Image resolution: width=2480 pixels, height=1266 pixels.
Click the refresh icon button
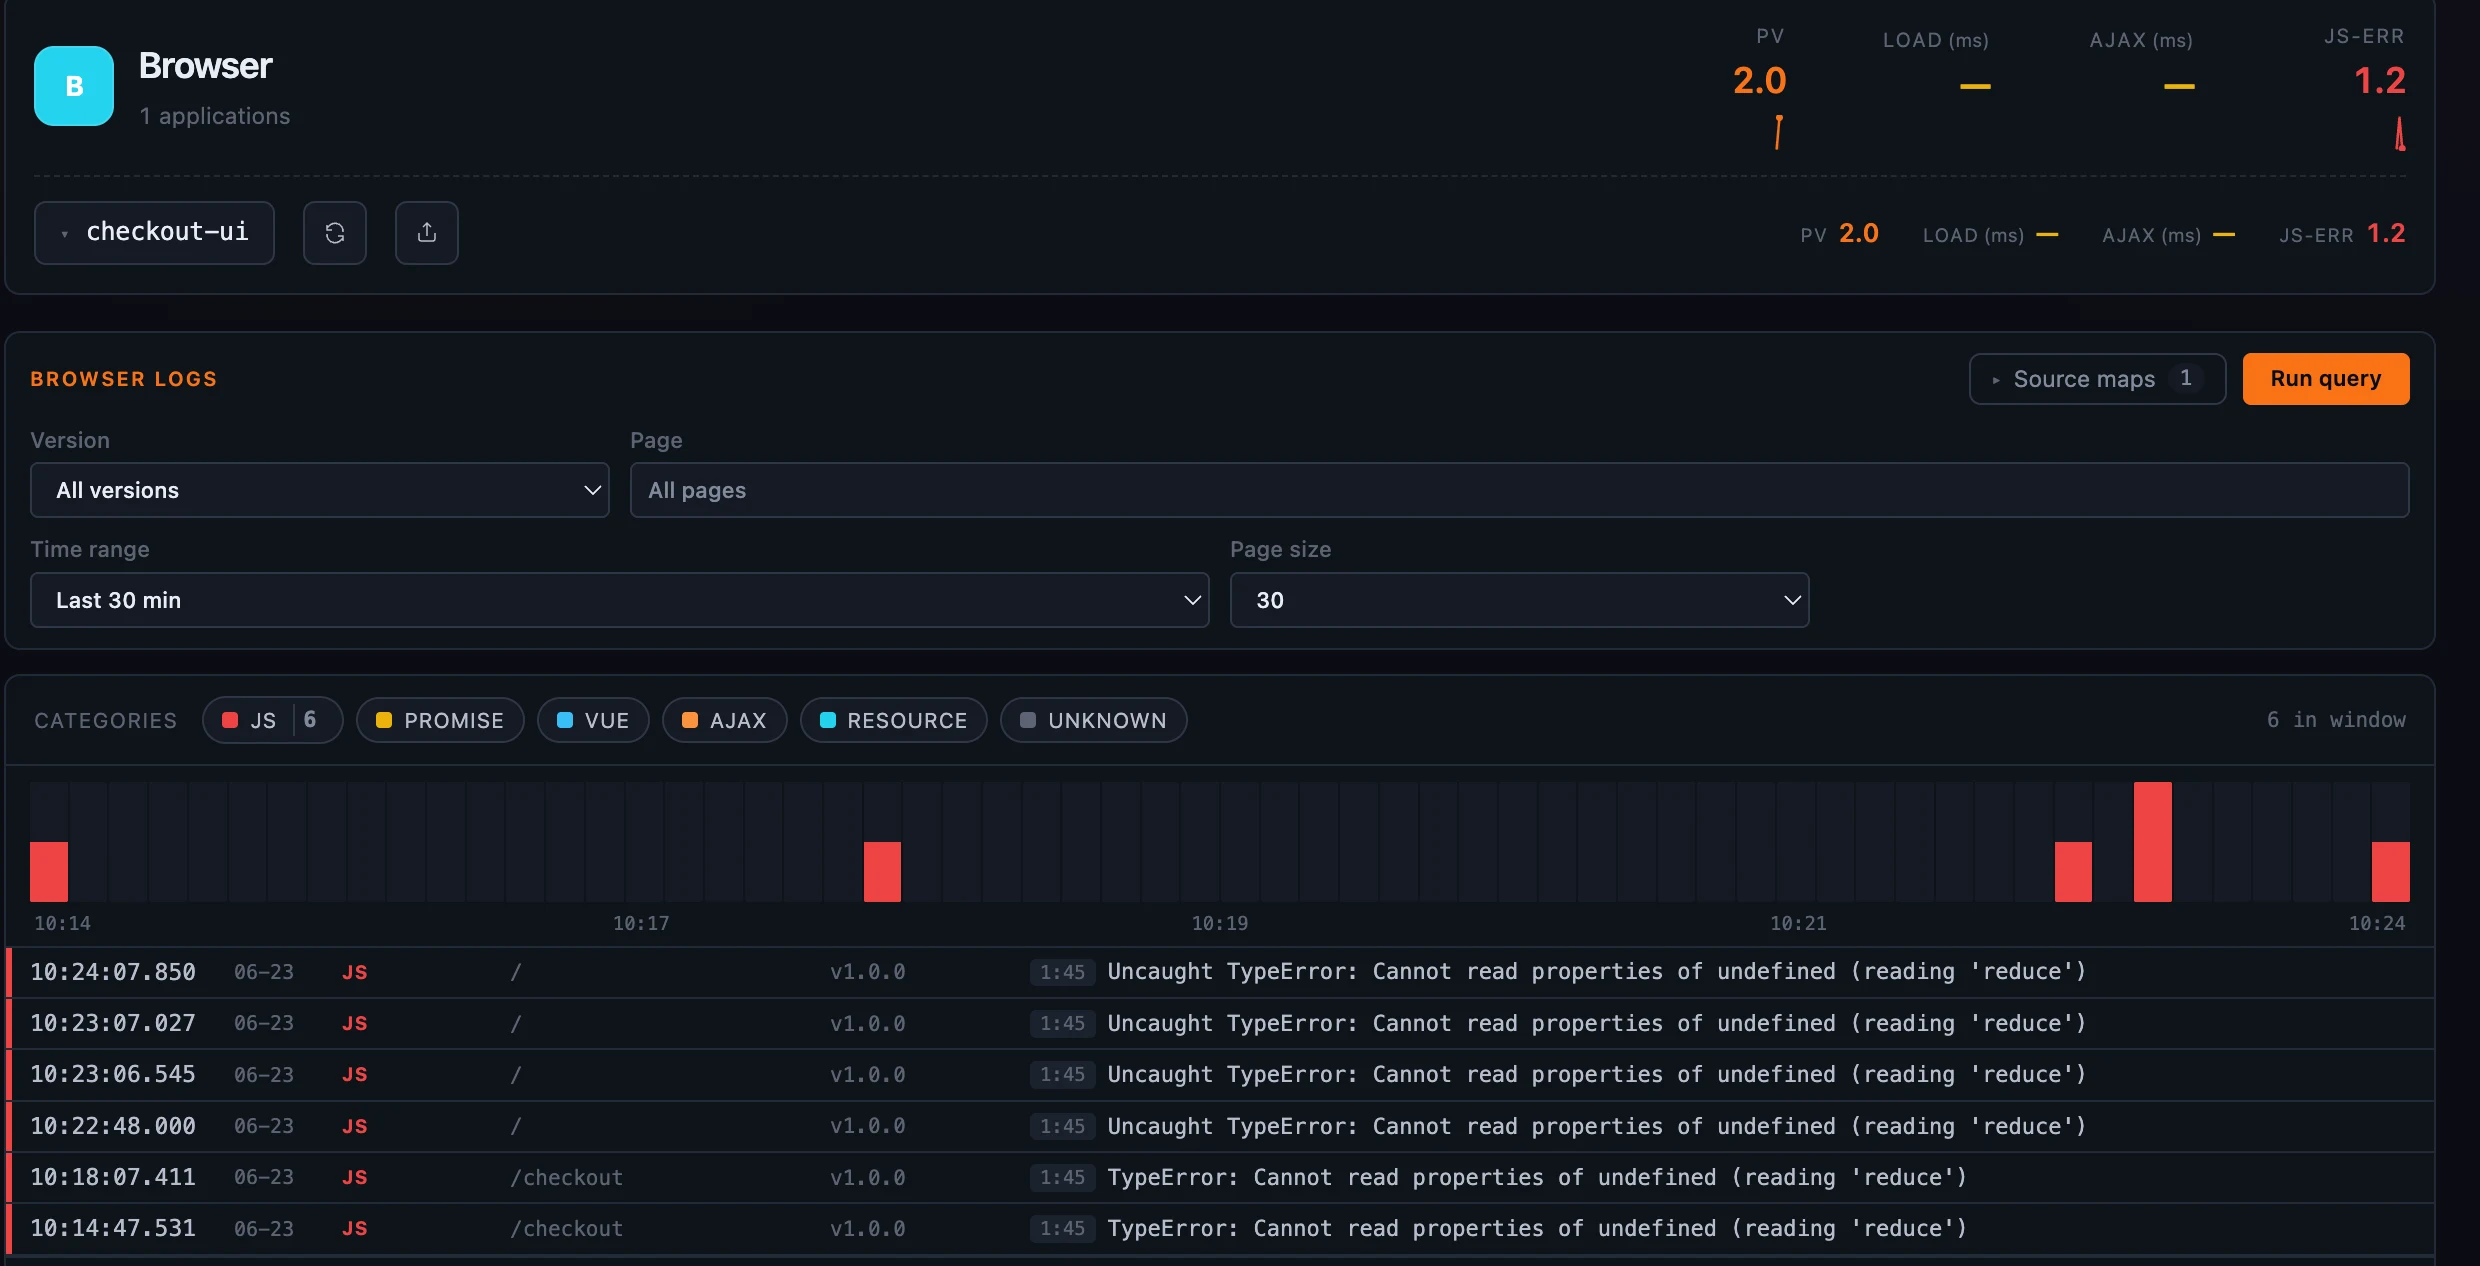point(335,233)
